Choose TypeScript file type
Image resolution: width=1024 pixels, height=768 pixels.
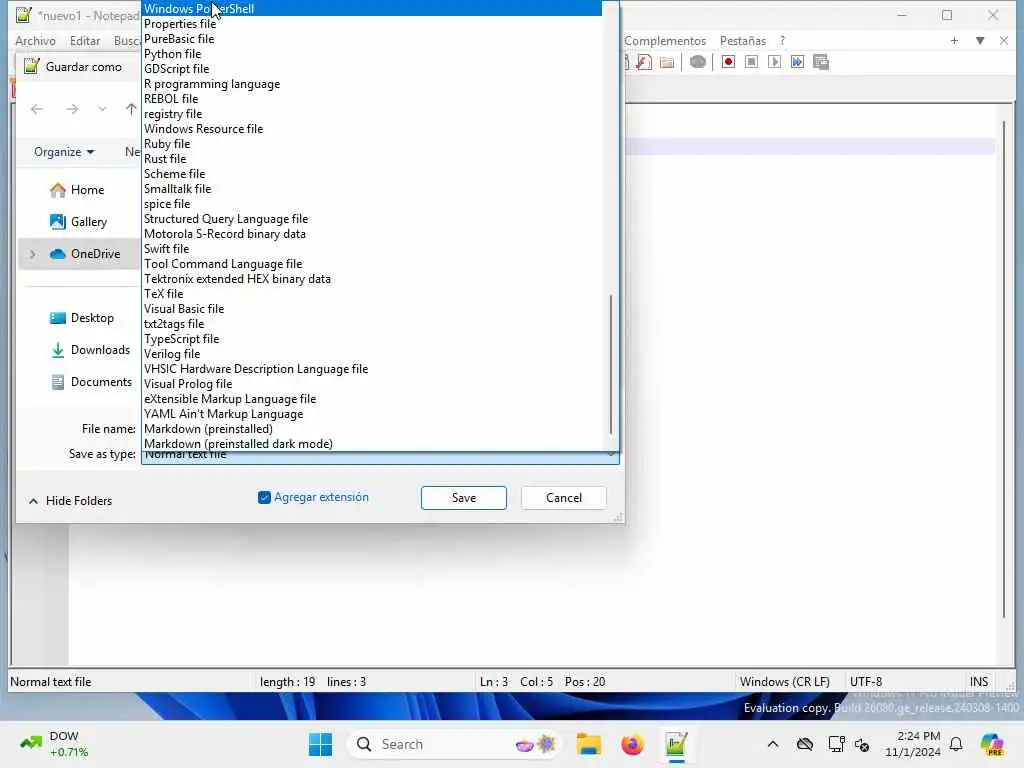(x=372, y=340)
